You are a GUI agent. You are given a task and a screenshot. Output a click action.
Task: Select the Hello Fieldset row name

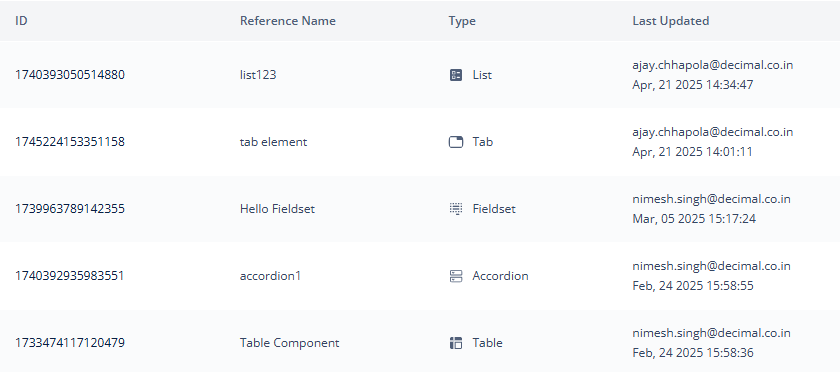point(278,209)
